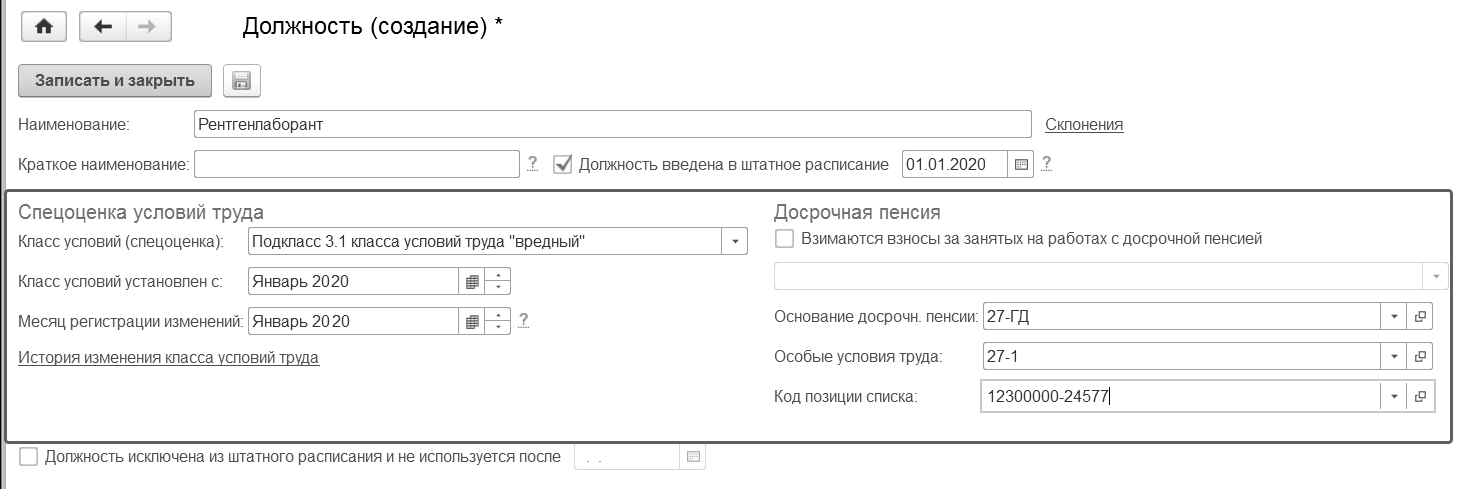This screenshot has height=489, width=1460.
Task: Enable early pension contributions checkbox
Action: click(784, 239)
